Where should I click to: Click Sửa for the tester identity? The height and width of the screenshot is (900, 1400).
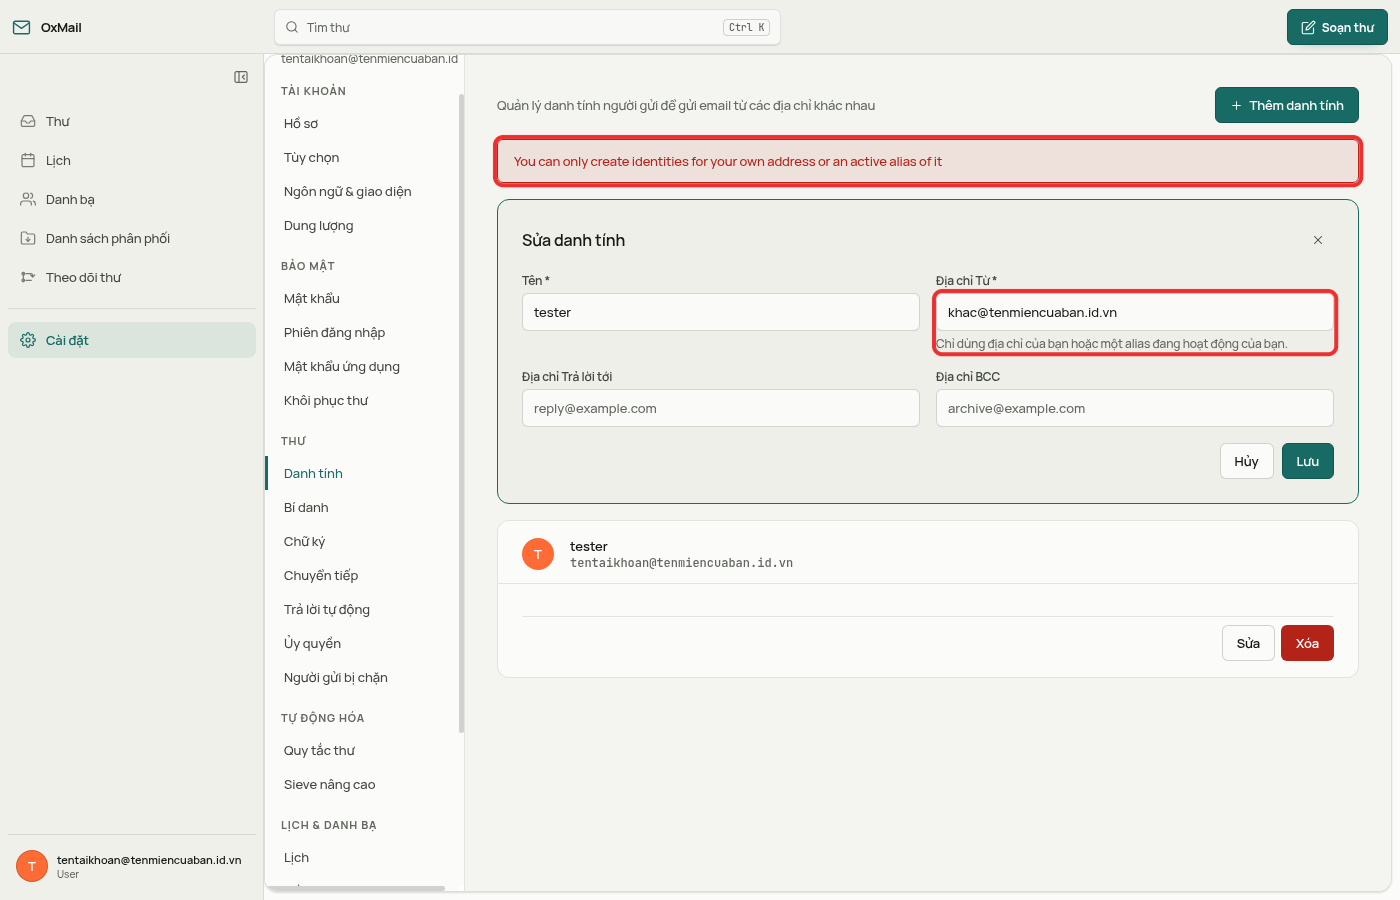pyautogui.click(x=1248, y=643)
